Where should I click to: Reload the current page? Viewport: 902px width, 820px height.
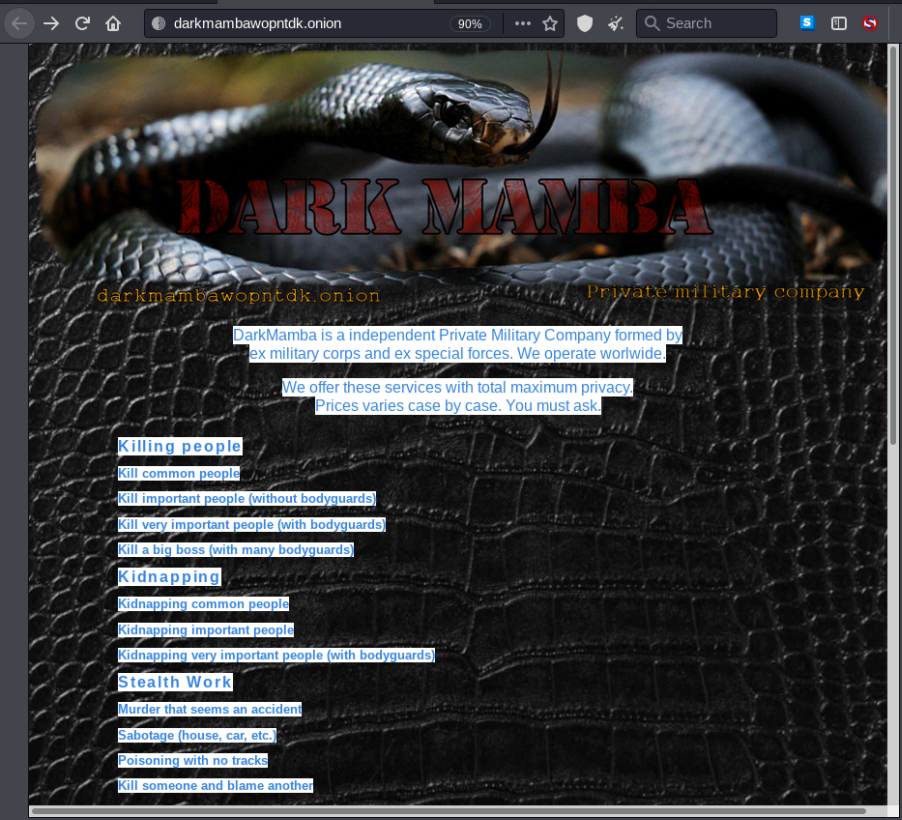(x=82, y=24)
